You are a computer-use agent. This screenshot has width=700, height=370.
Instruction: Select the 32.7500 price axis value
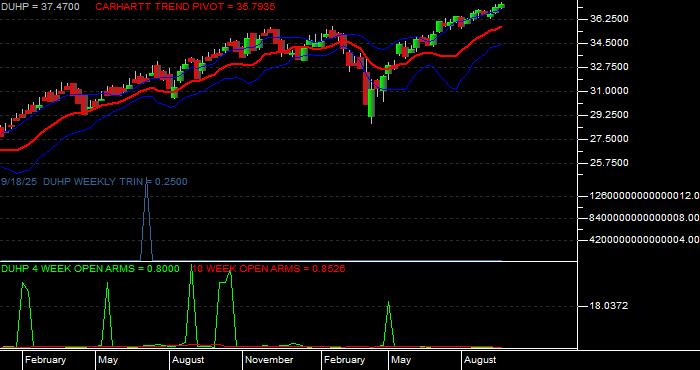coord(609,67)
